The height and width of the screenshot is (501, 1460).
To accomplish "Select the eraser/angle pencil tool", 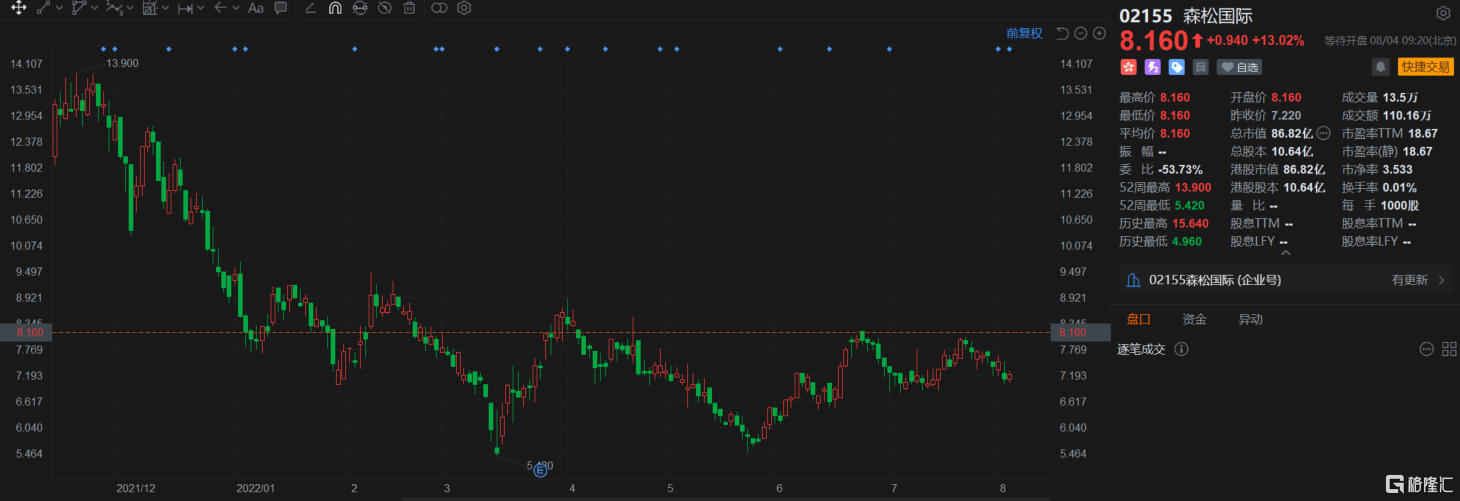I will coord(310,8).
